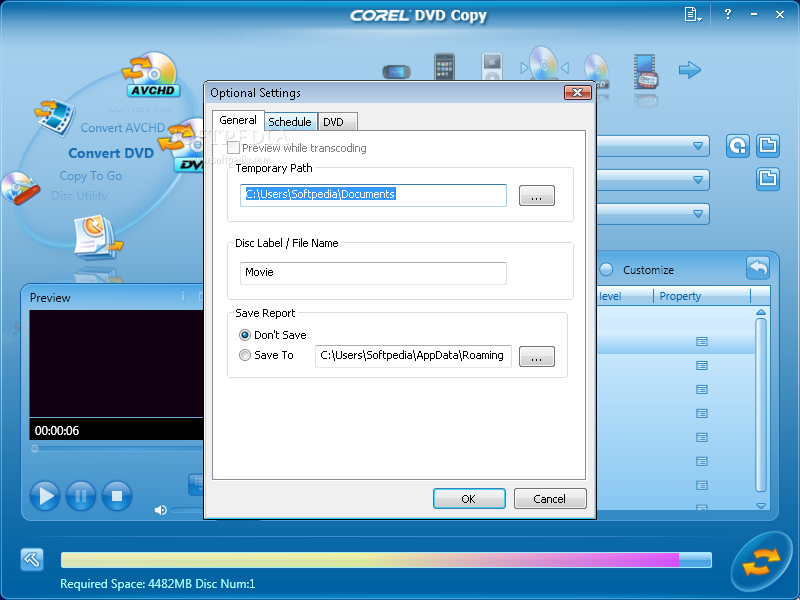Select Disc Utility menu item
800x600 pixels.
(79, 195)
